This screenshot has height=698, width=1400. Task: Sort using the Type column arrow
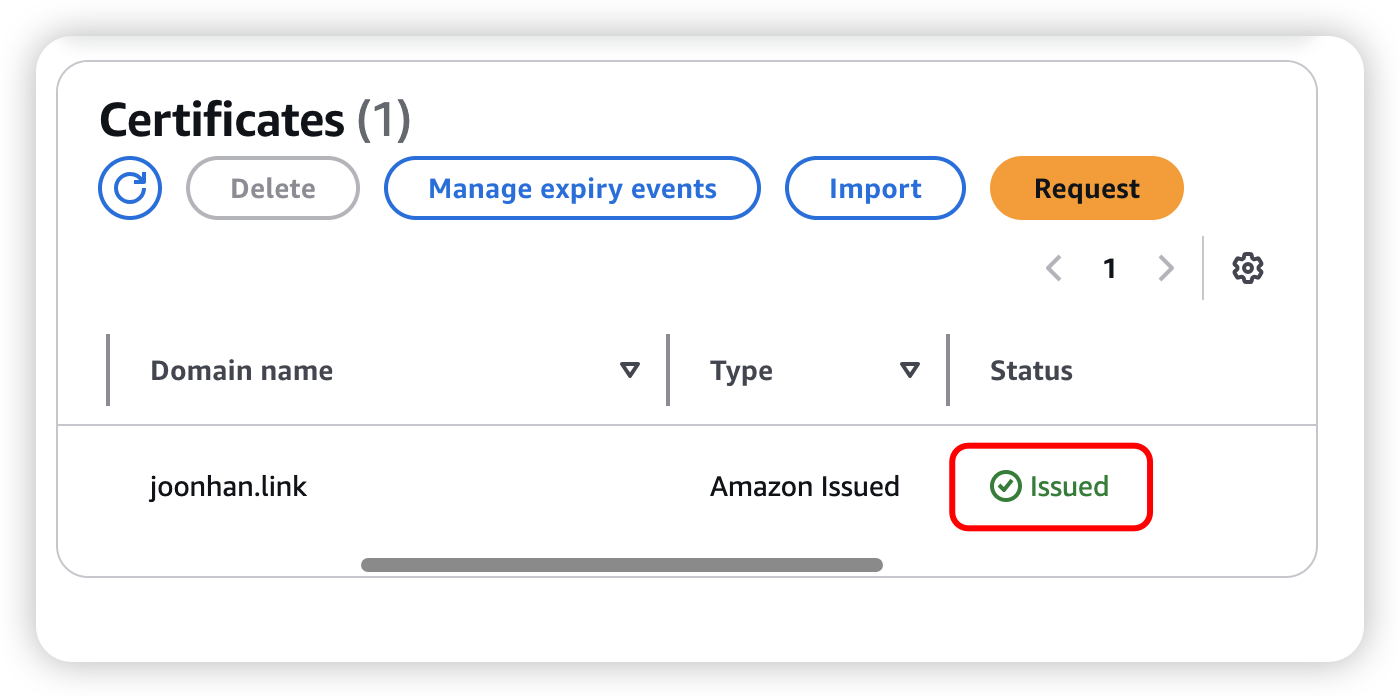click(909, 371)
